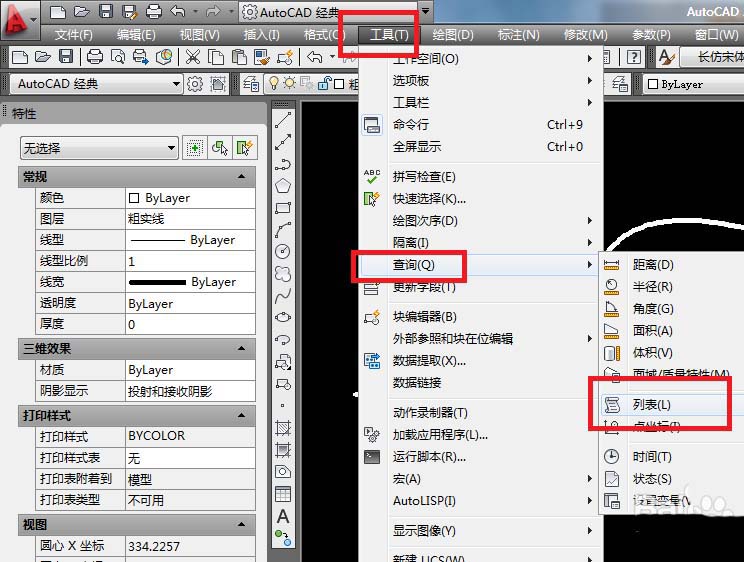The width and height of the screenshot is (744, 562).
Task: Open the 无选择 selection dropdown
Action: pos(99,148)
